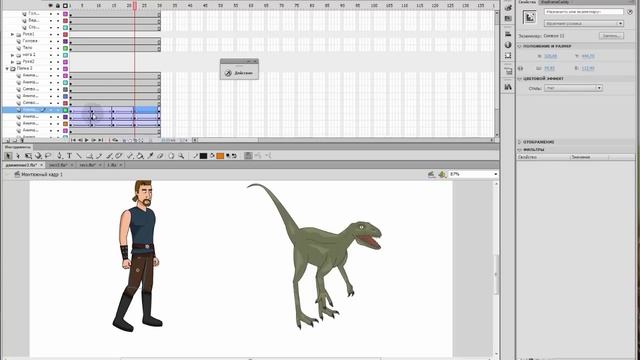Select the Bone tool
The image size is (640, 360).
point(130,156)
